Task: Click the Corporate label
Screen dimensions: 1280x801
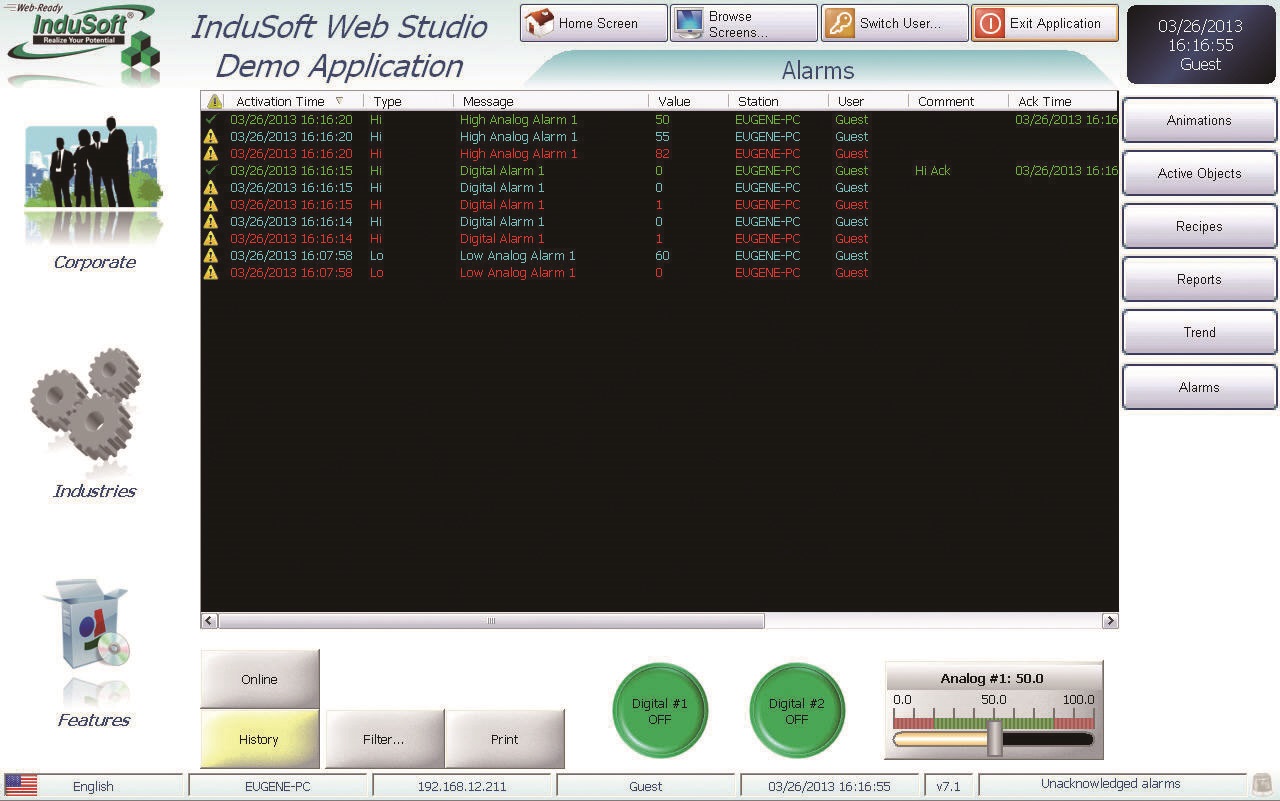Action: 95,262
